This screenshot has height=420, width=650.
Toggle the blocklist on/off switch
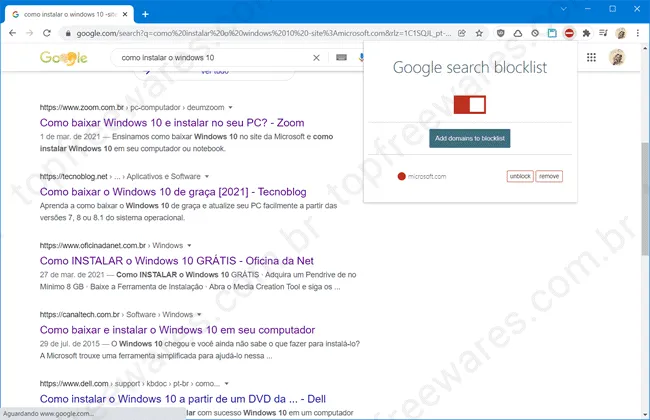pyautogui.click(x=470, y=104)
